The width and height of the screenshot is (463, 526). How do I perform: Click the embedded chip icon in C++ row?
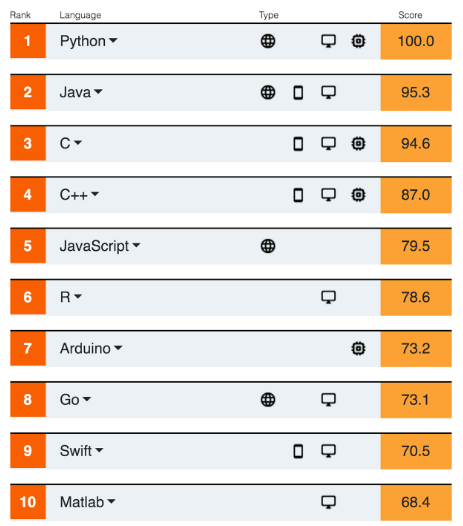358,195
